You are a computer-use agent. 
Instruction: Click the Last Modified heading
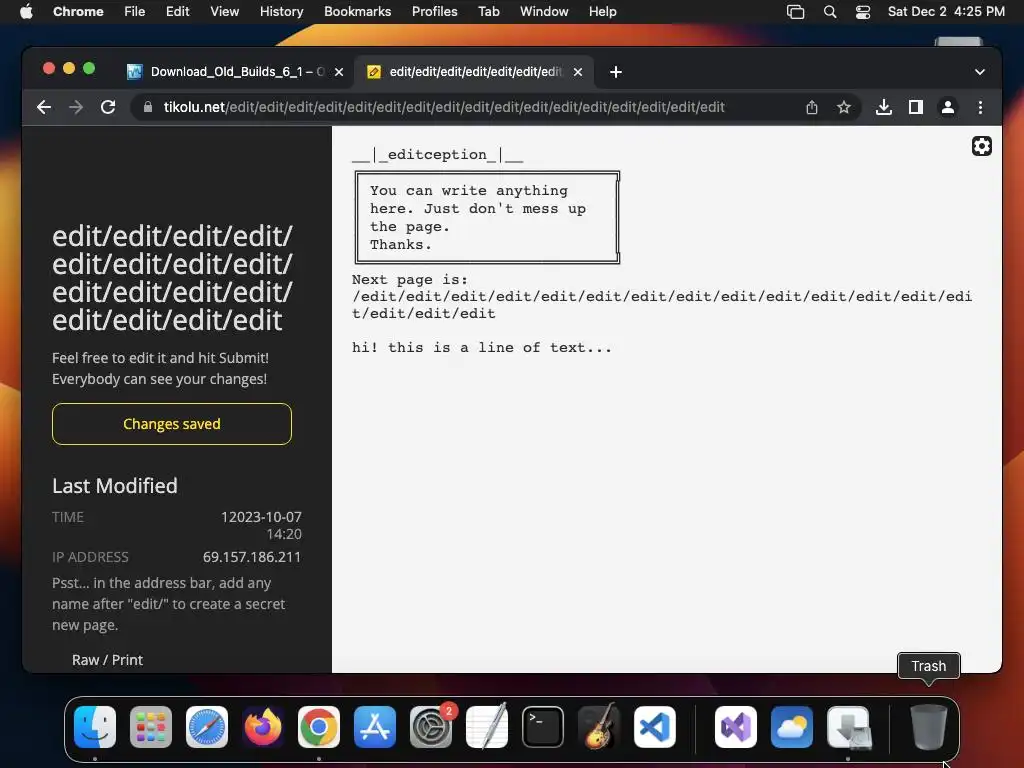(x=115, y=486)
